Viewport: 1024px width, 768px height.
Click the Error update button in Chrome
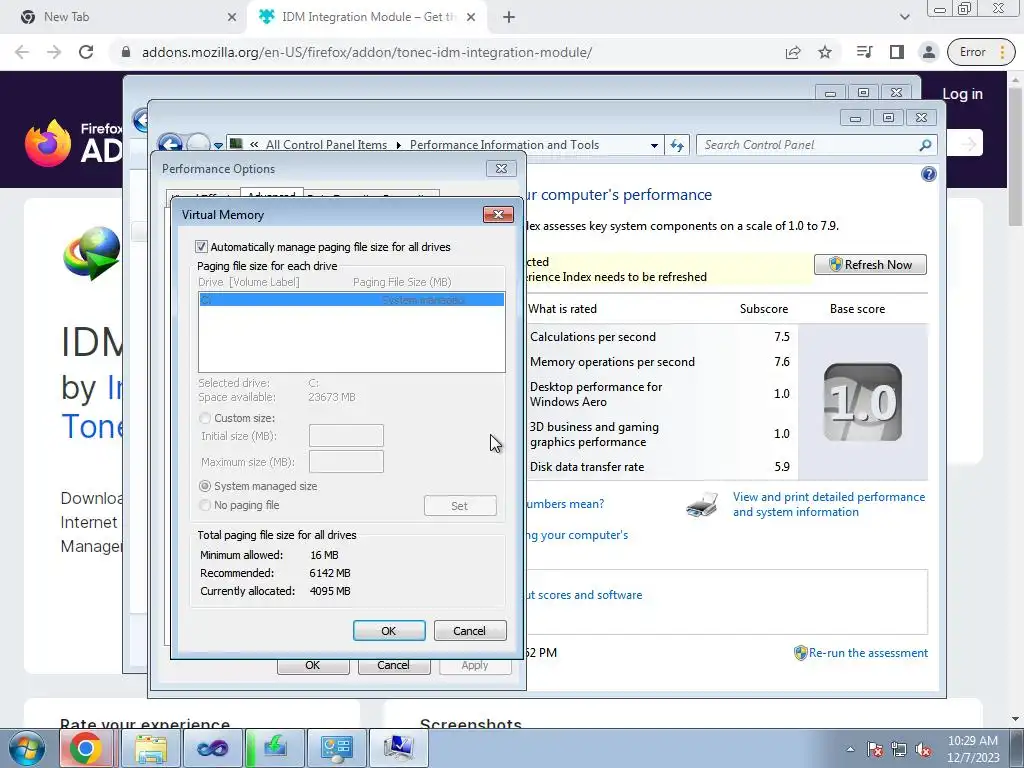(x=982, y=52)
